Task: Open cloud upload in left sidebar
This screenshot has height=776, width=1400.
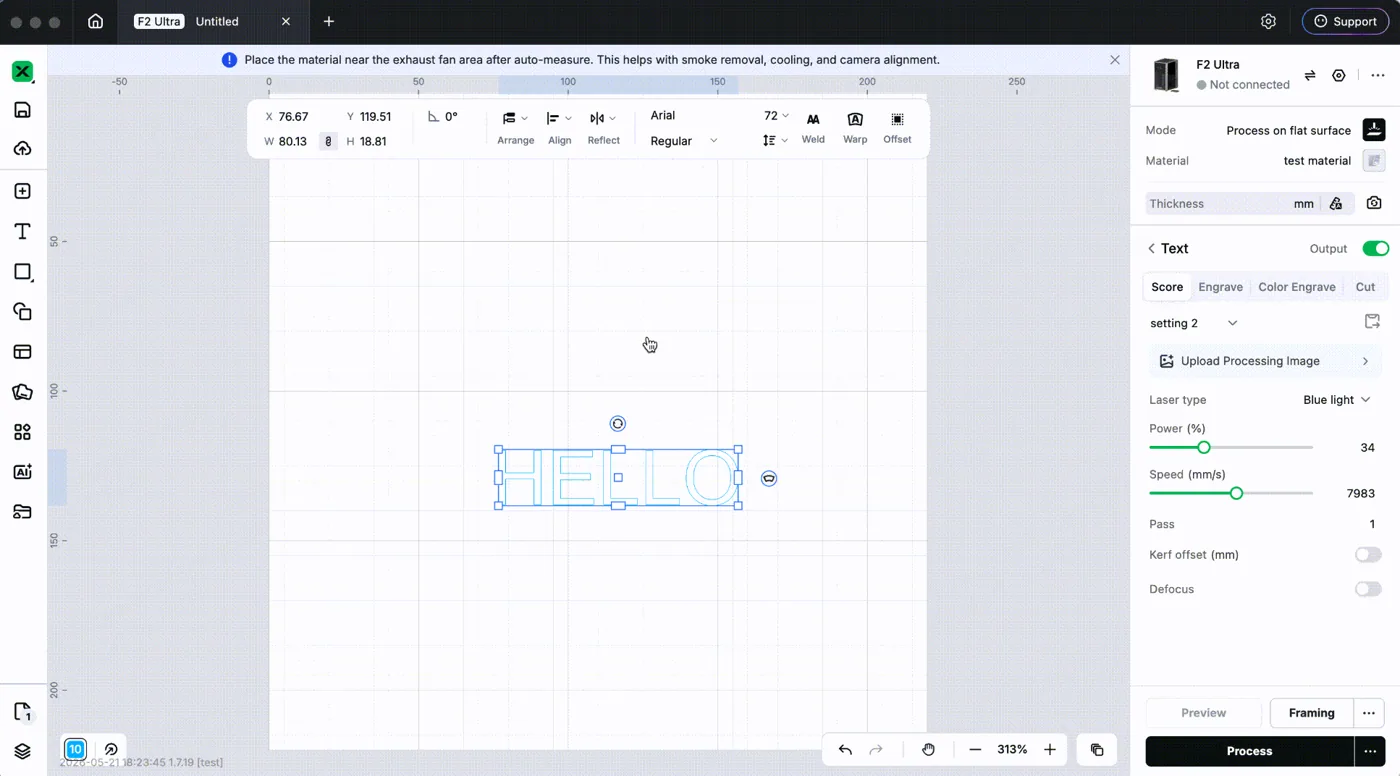Action: [22, 149]
